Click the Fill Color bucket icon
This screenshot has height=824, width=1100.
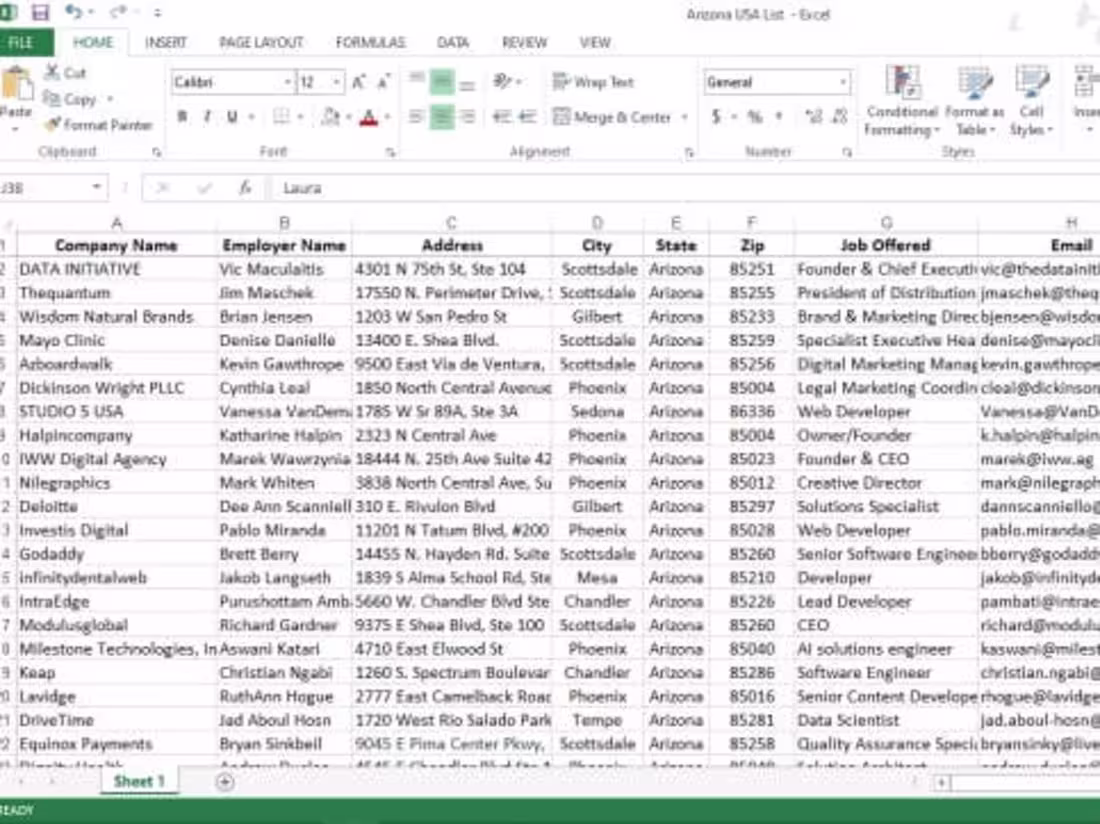[x=330, y=116]
